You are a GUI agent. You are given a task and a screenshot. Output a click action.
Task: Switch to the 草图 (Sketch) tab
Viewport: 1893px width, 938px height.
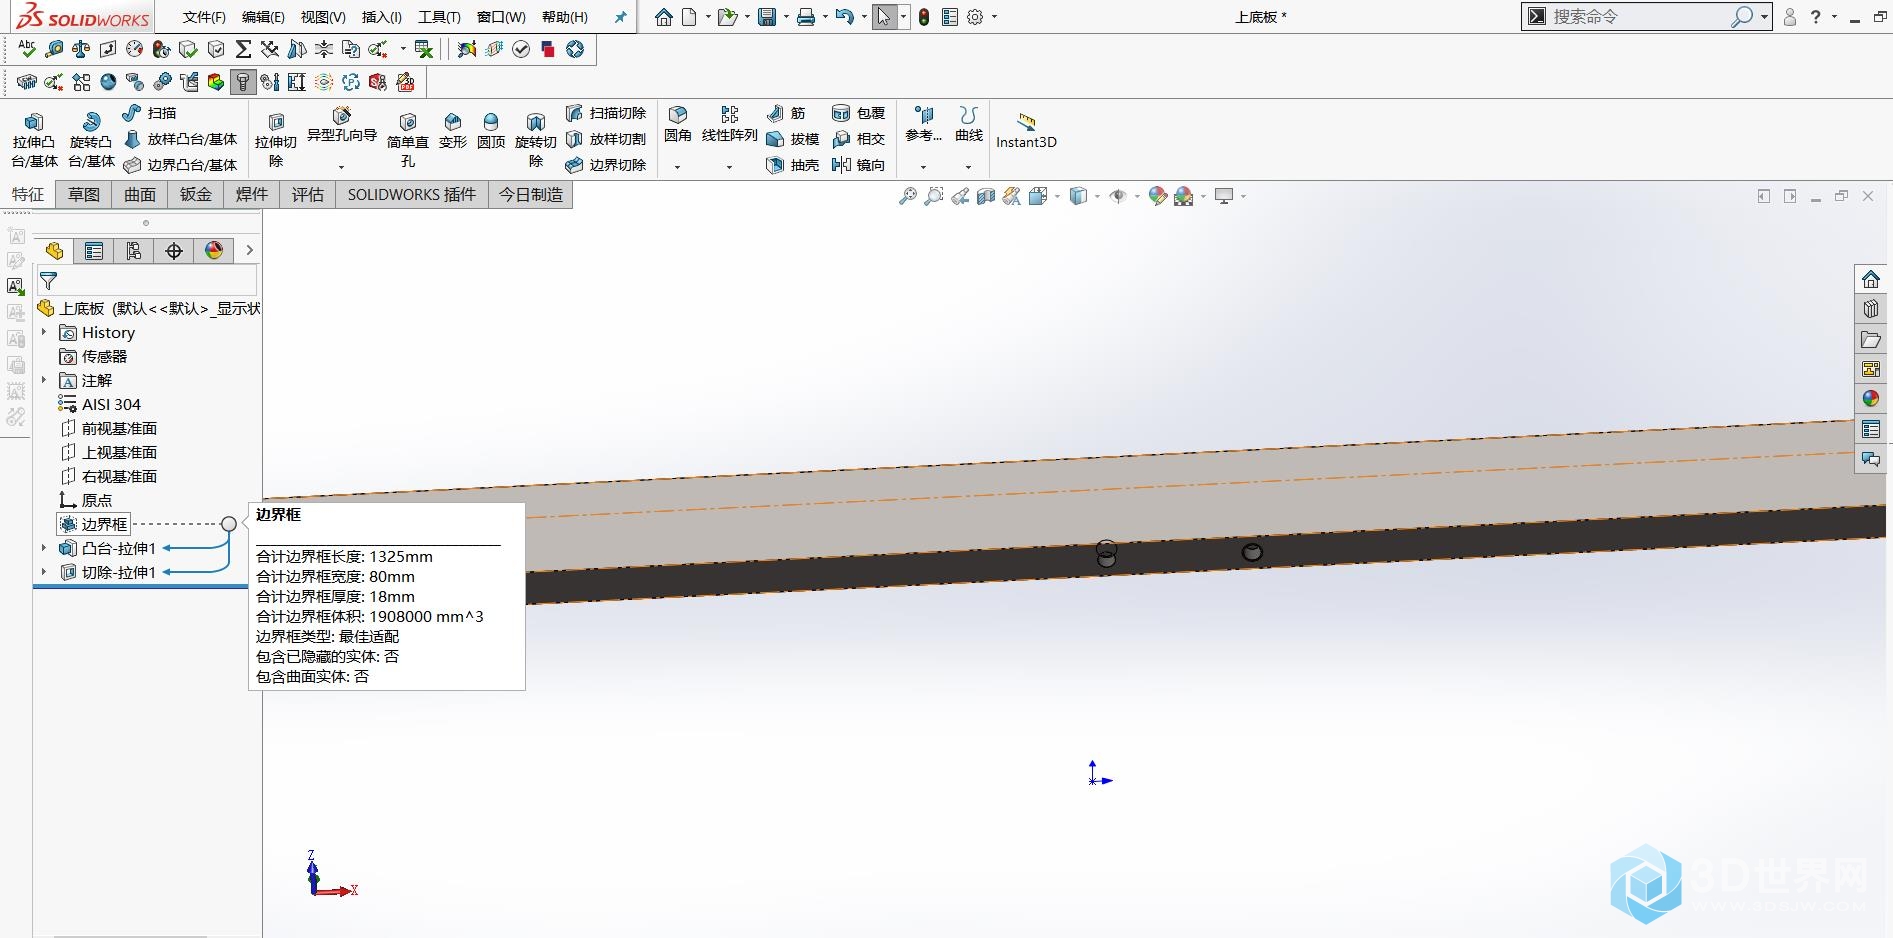[84, 195]
